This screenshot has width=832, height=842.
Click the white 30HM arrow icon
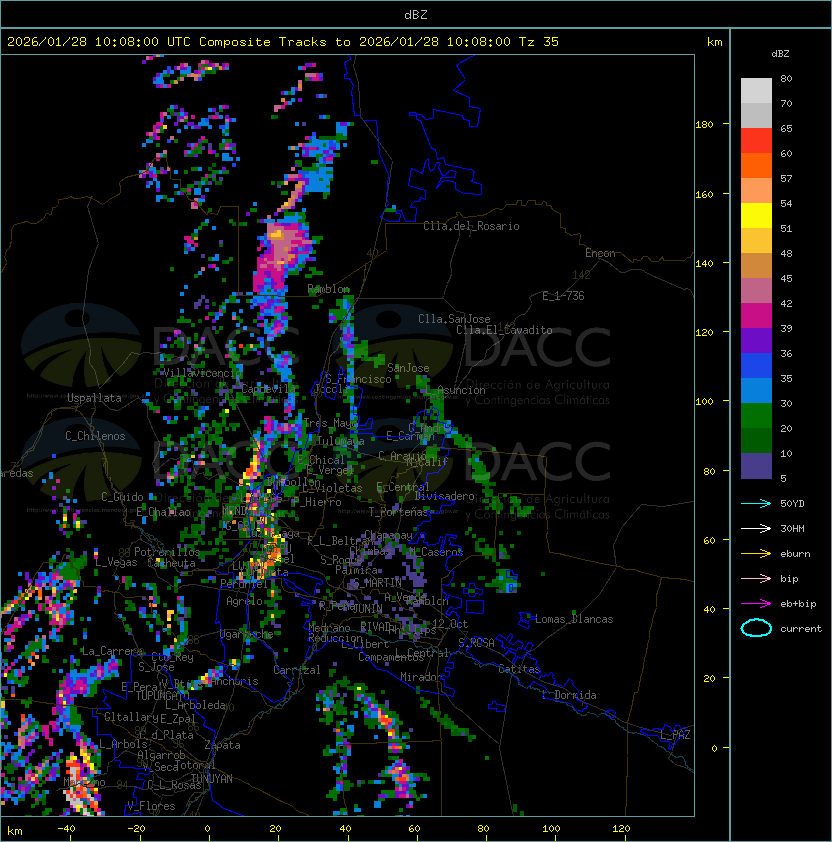pos(756,528)
